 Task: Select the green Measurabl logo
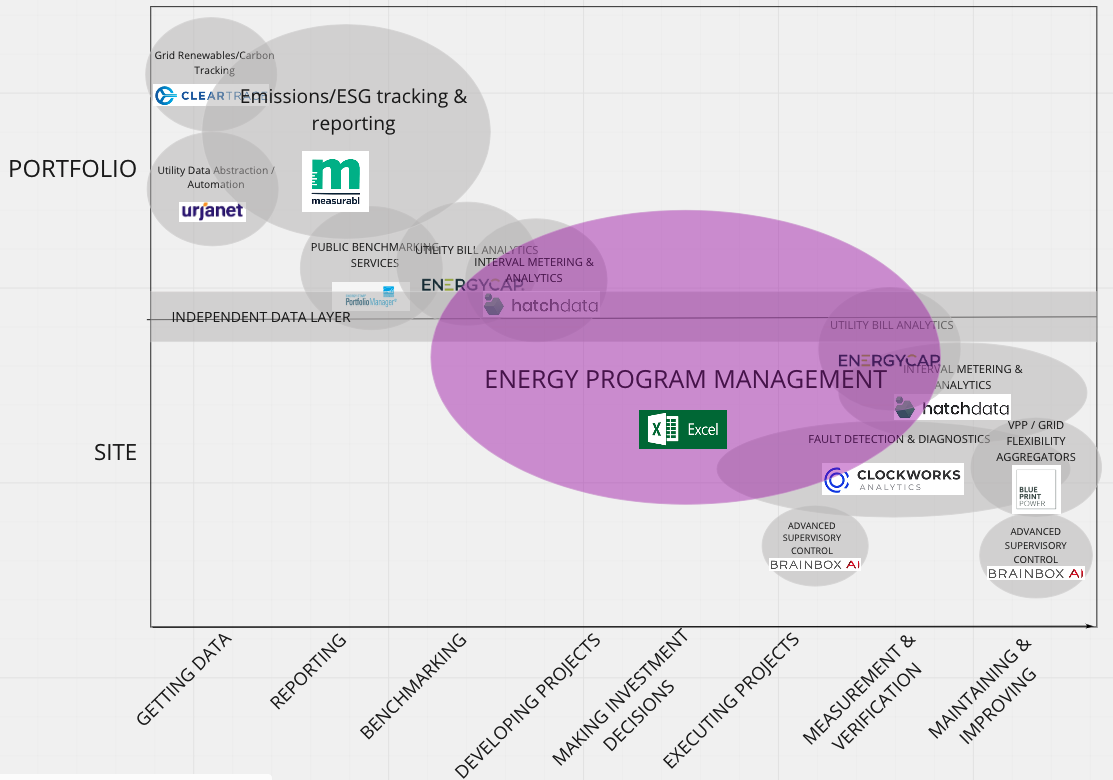pos(335,181)
